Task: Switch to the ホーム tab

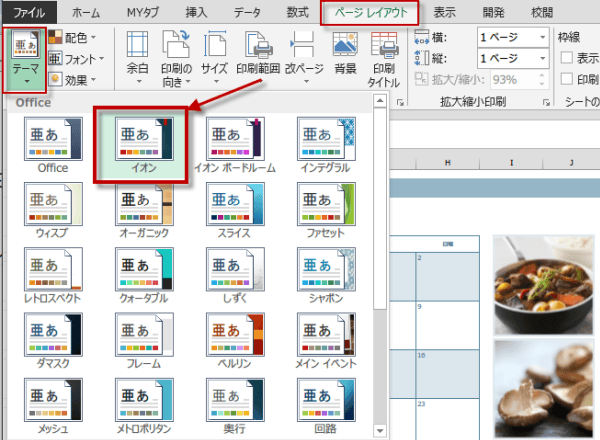Action: [86, 13]
